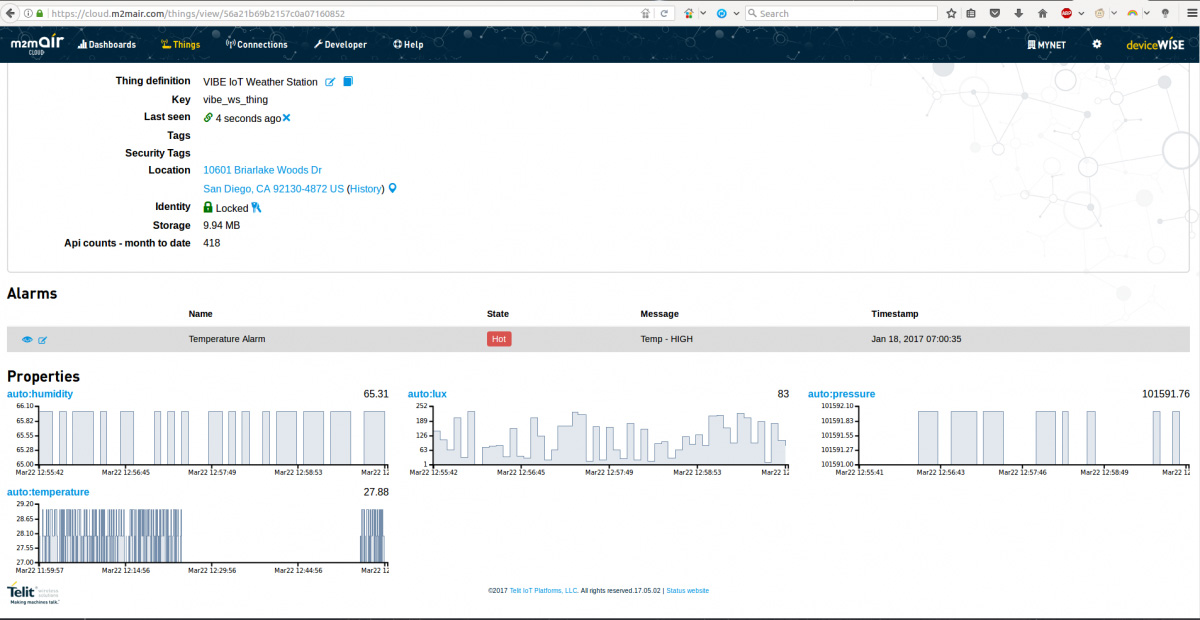Click the key tools icon beside Locked
The image size is (1200, 620).
[256, 207]
